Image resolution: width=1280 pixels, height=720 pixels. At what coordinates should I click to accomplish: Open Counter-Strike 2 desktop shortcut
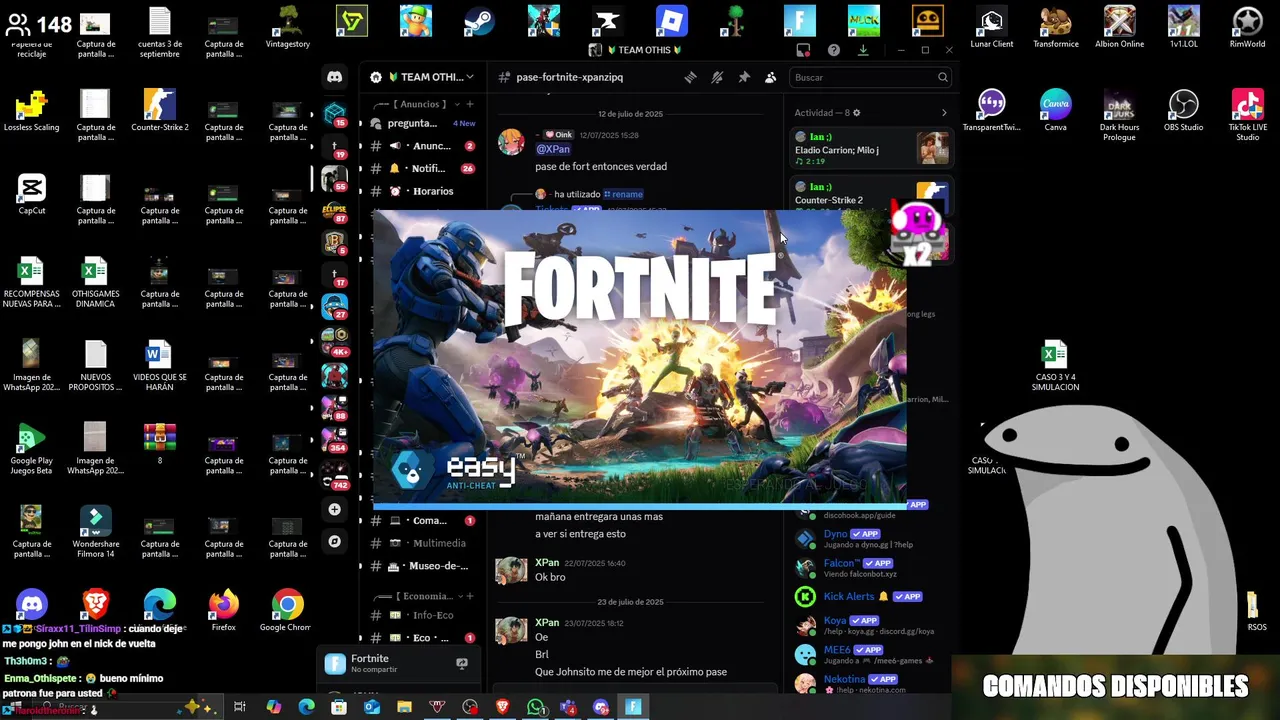pyautogui.click(x=160, y=110)
